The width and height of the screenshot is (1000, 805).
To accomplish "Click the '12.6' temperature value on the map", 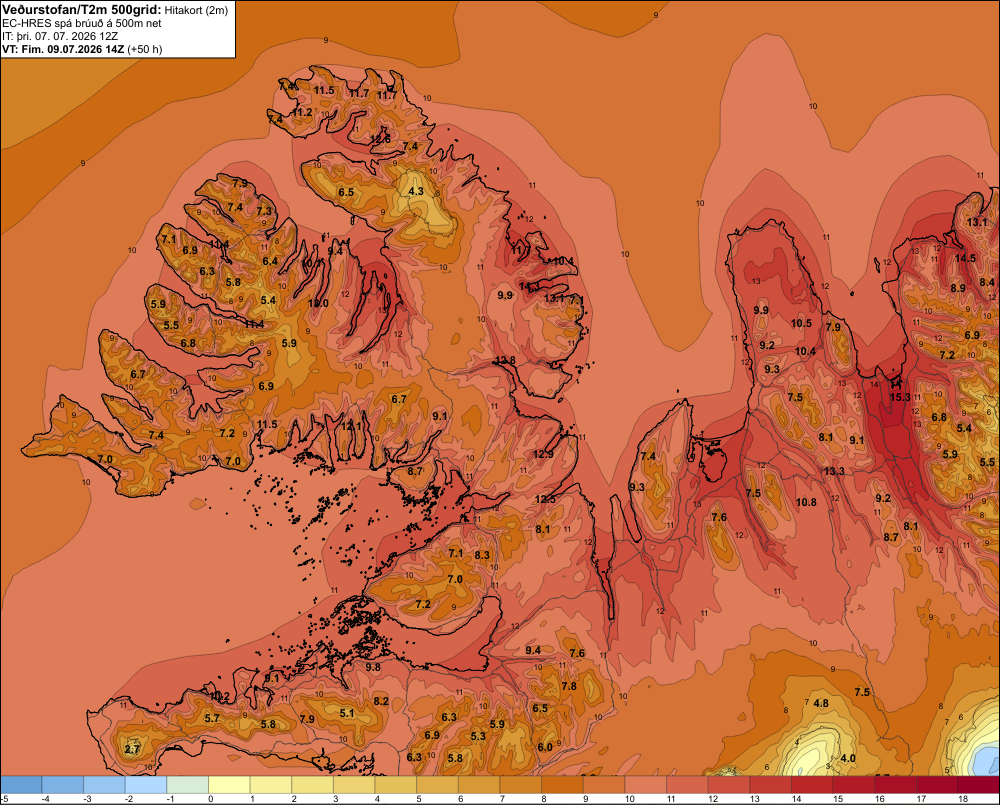I will (380, 139).
